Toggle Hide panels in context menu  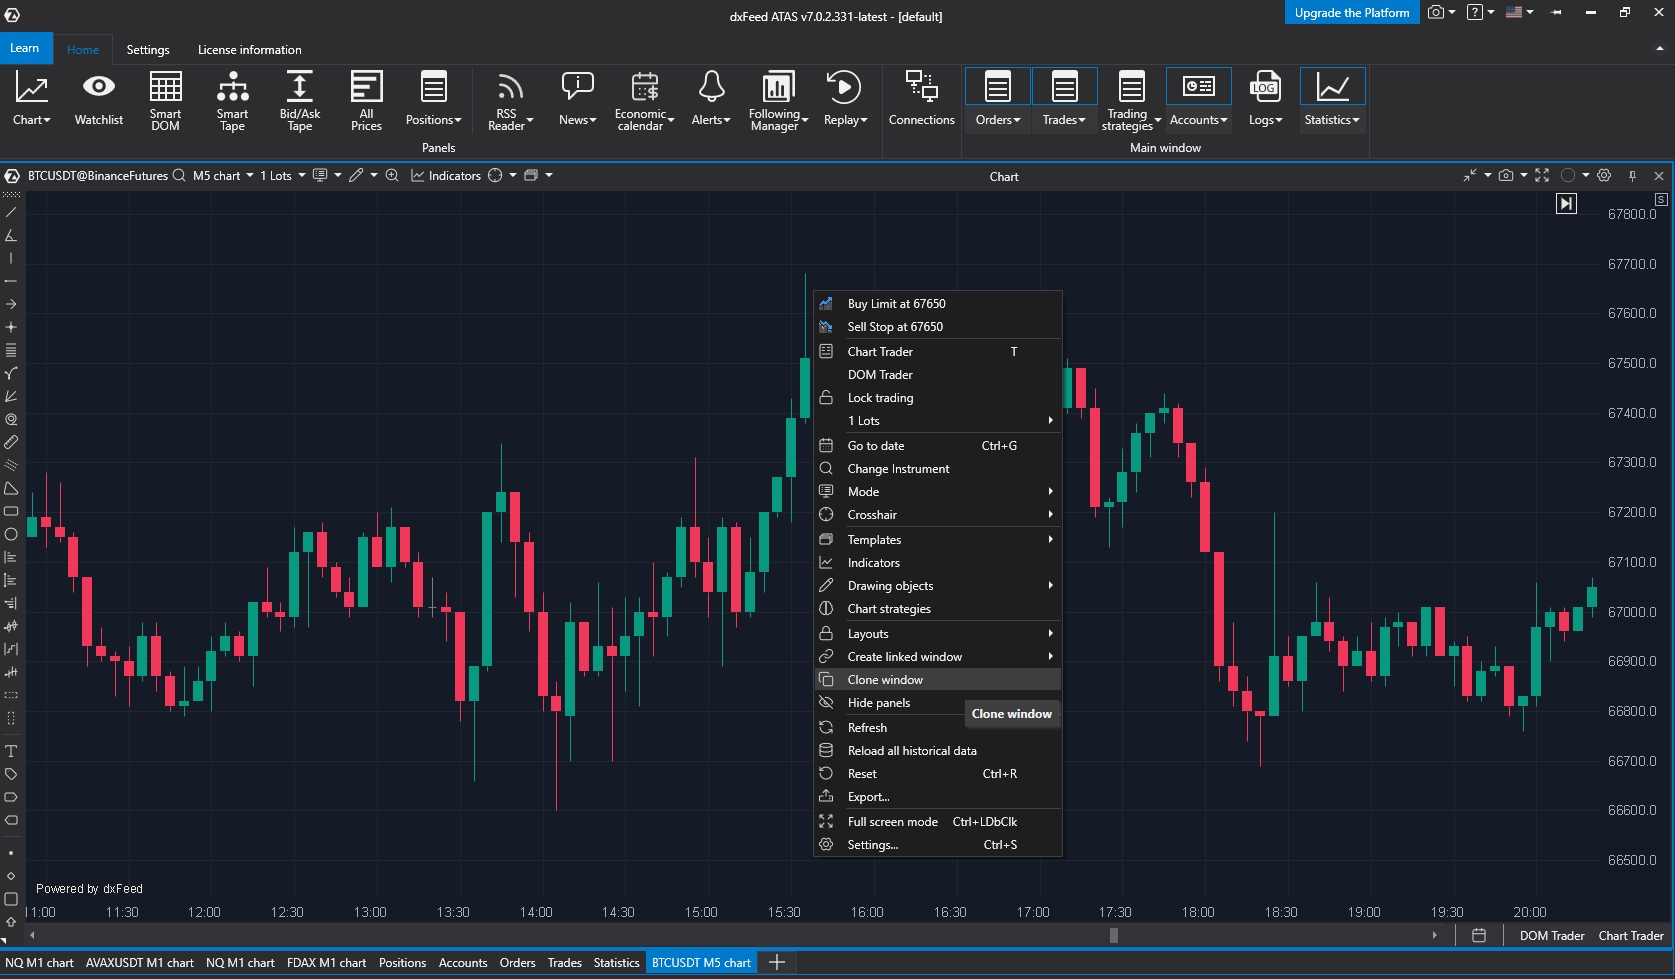(878, 703)
